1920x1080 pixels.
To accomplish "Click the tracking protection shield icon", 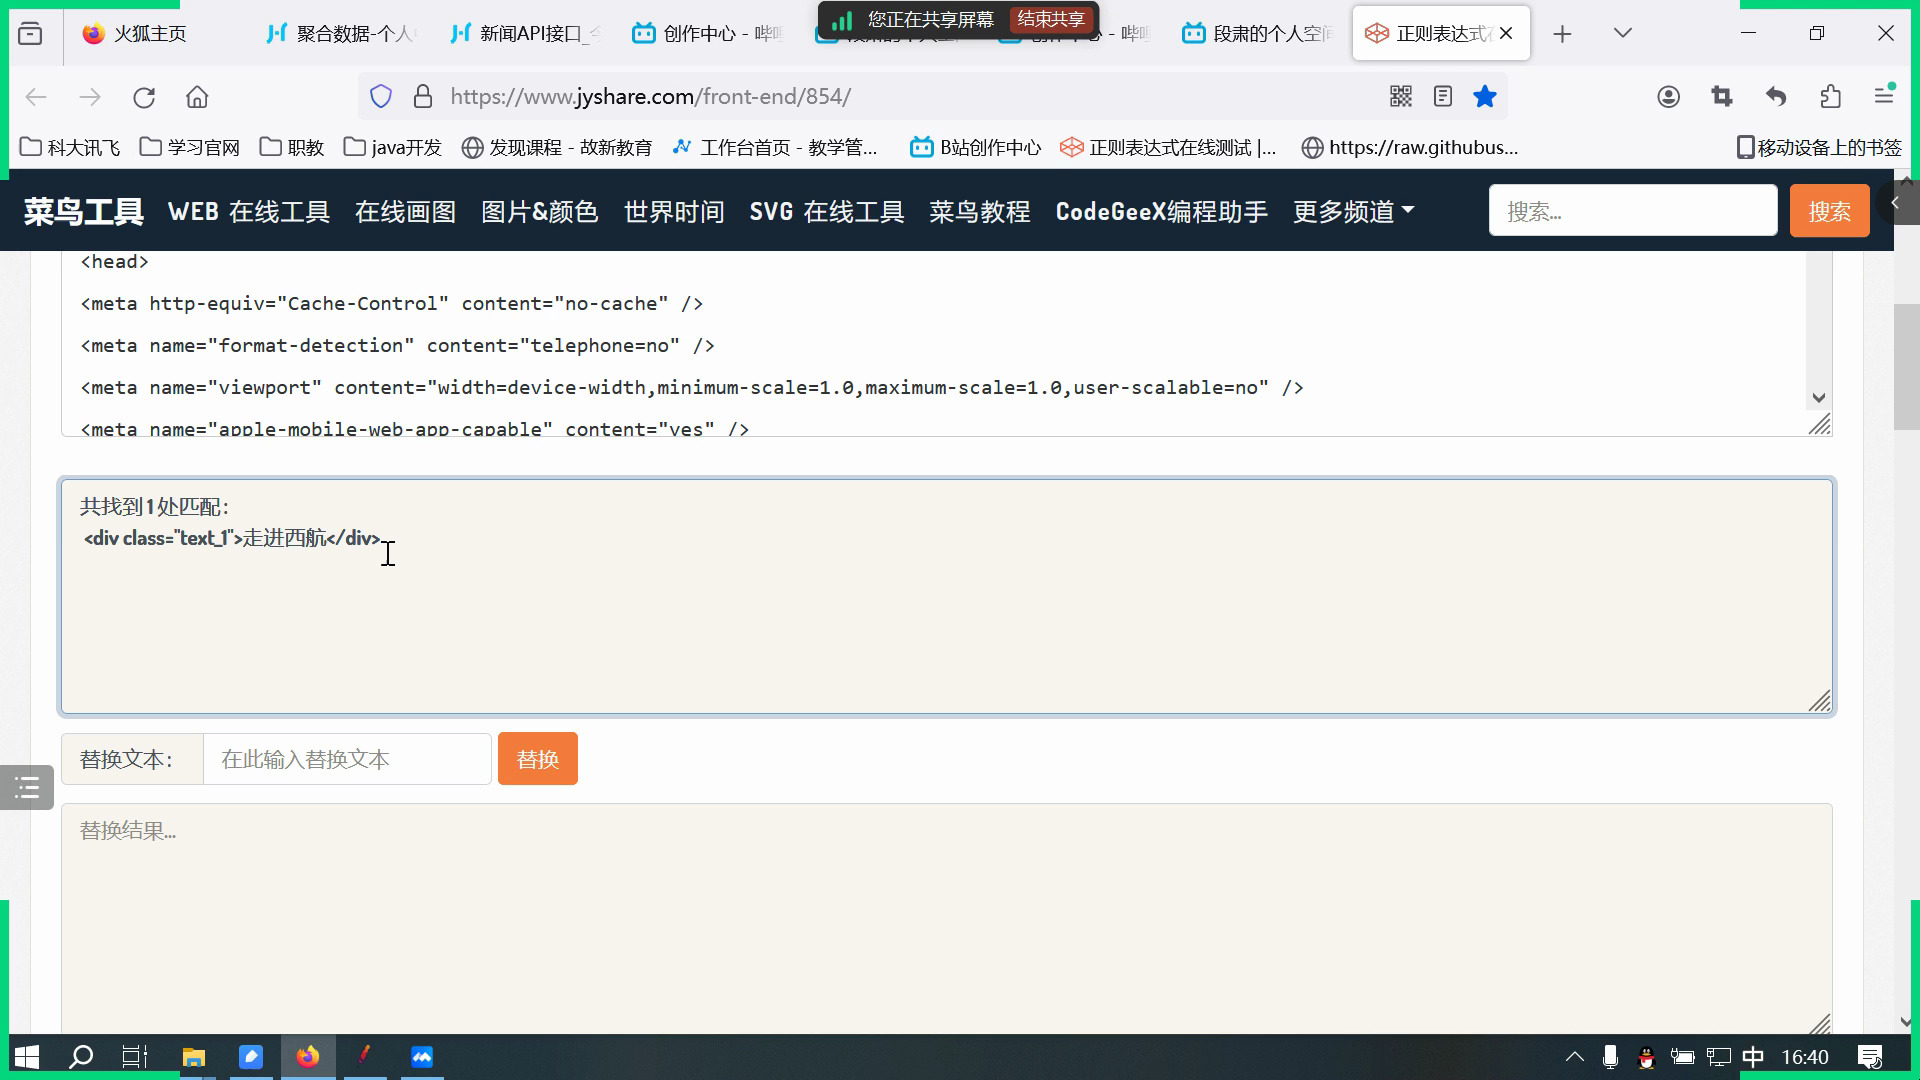I will 381,97.
